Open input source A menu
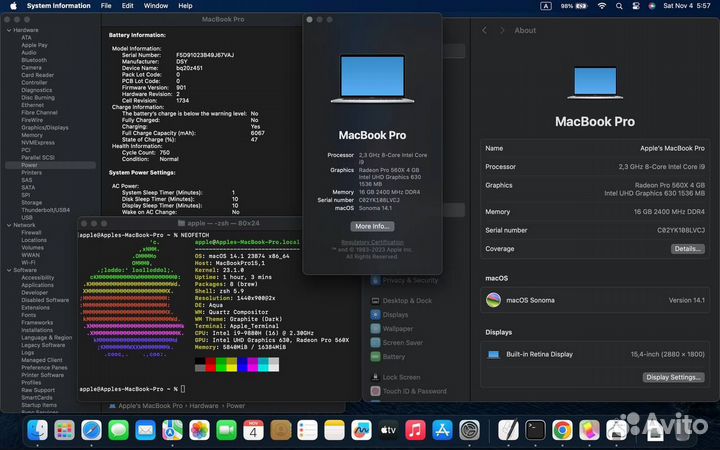Viewport: 720px width, 450px height. coord(546,6)
